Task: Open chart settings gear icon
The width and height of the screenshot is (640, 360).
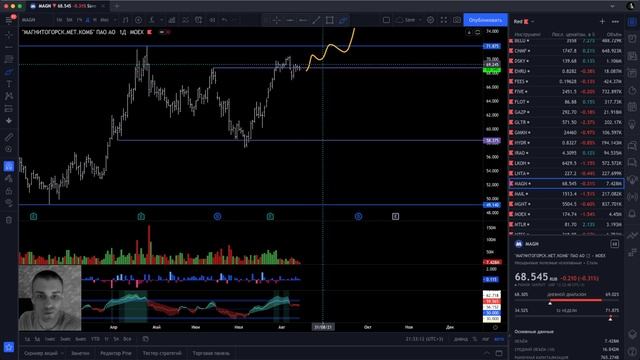Action: (x=430, y=20)
